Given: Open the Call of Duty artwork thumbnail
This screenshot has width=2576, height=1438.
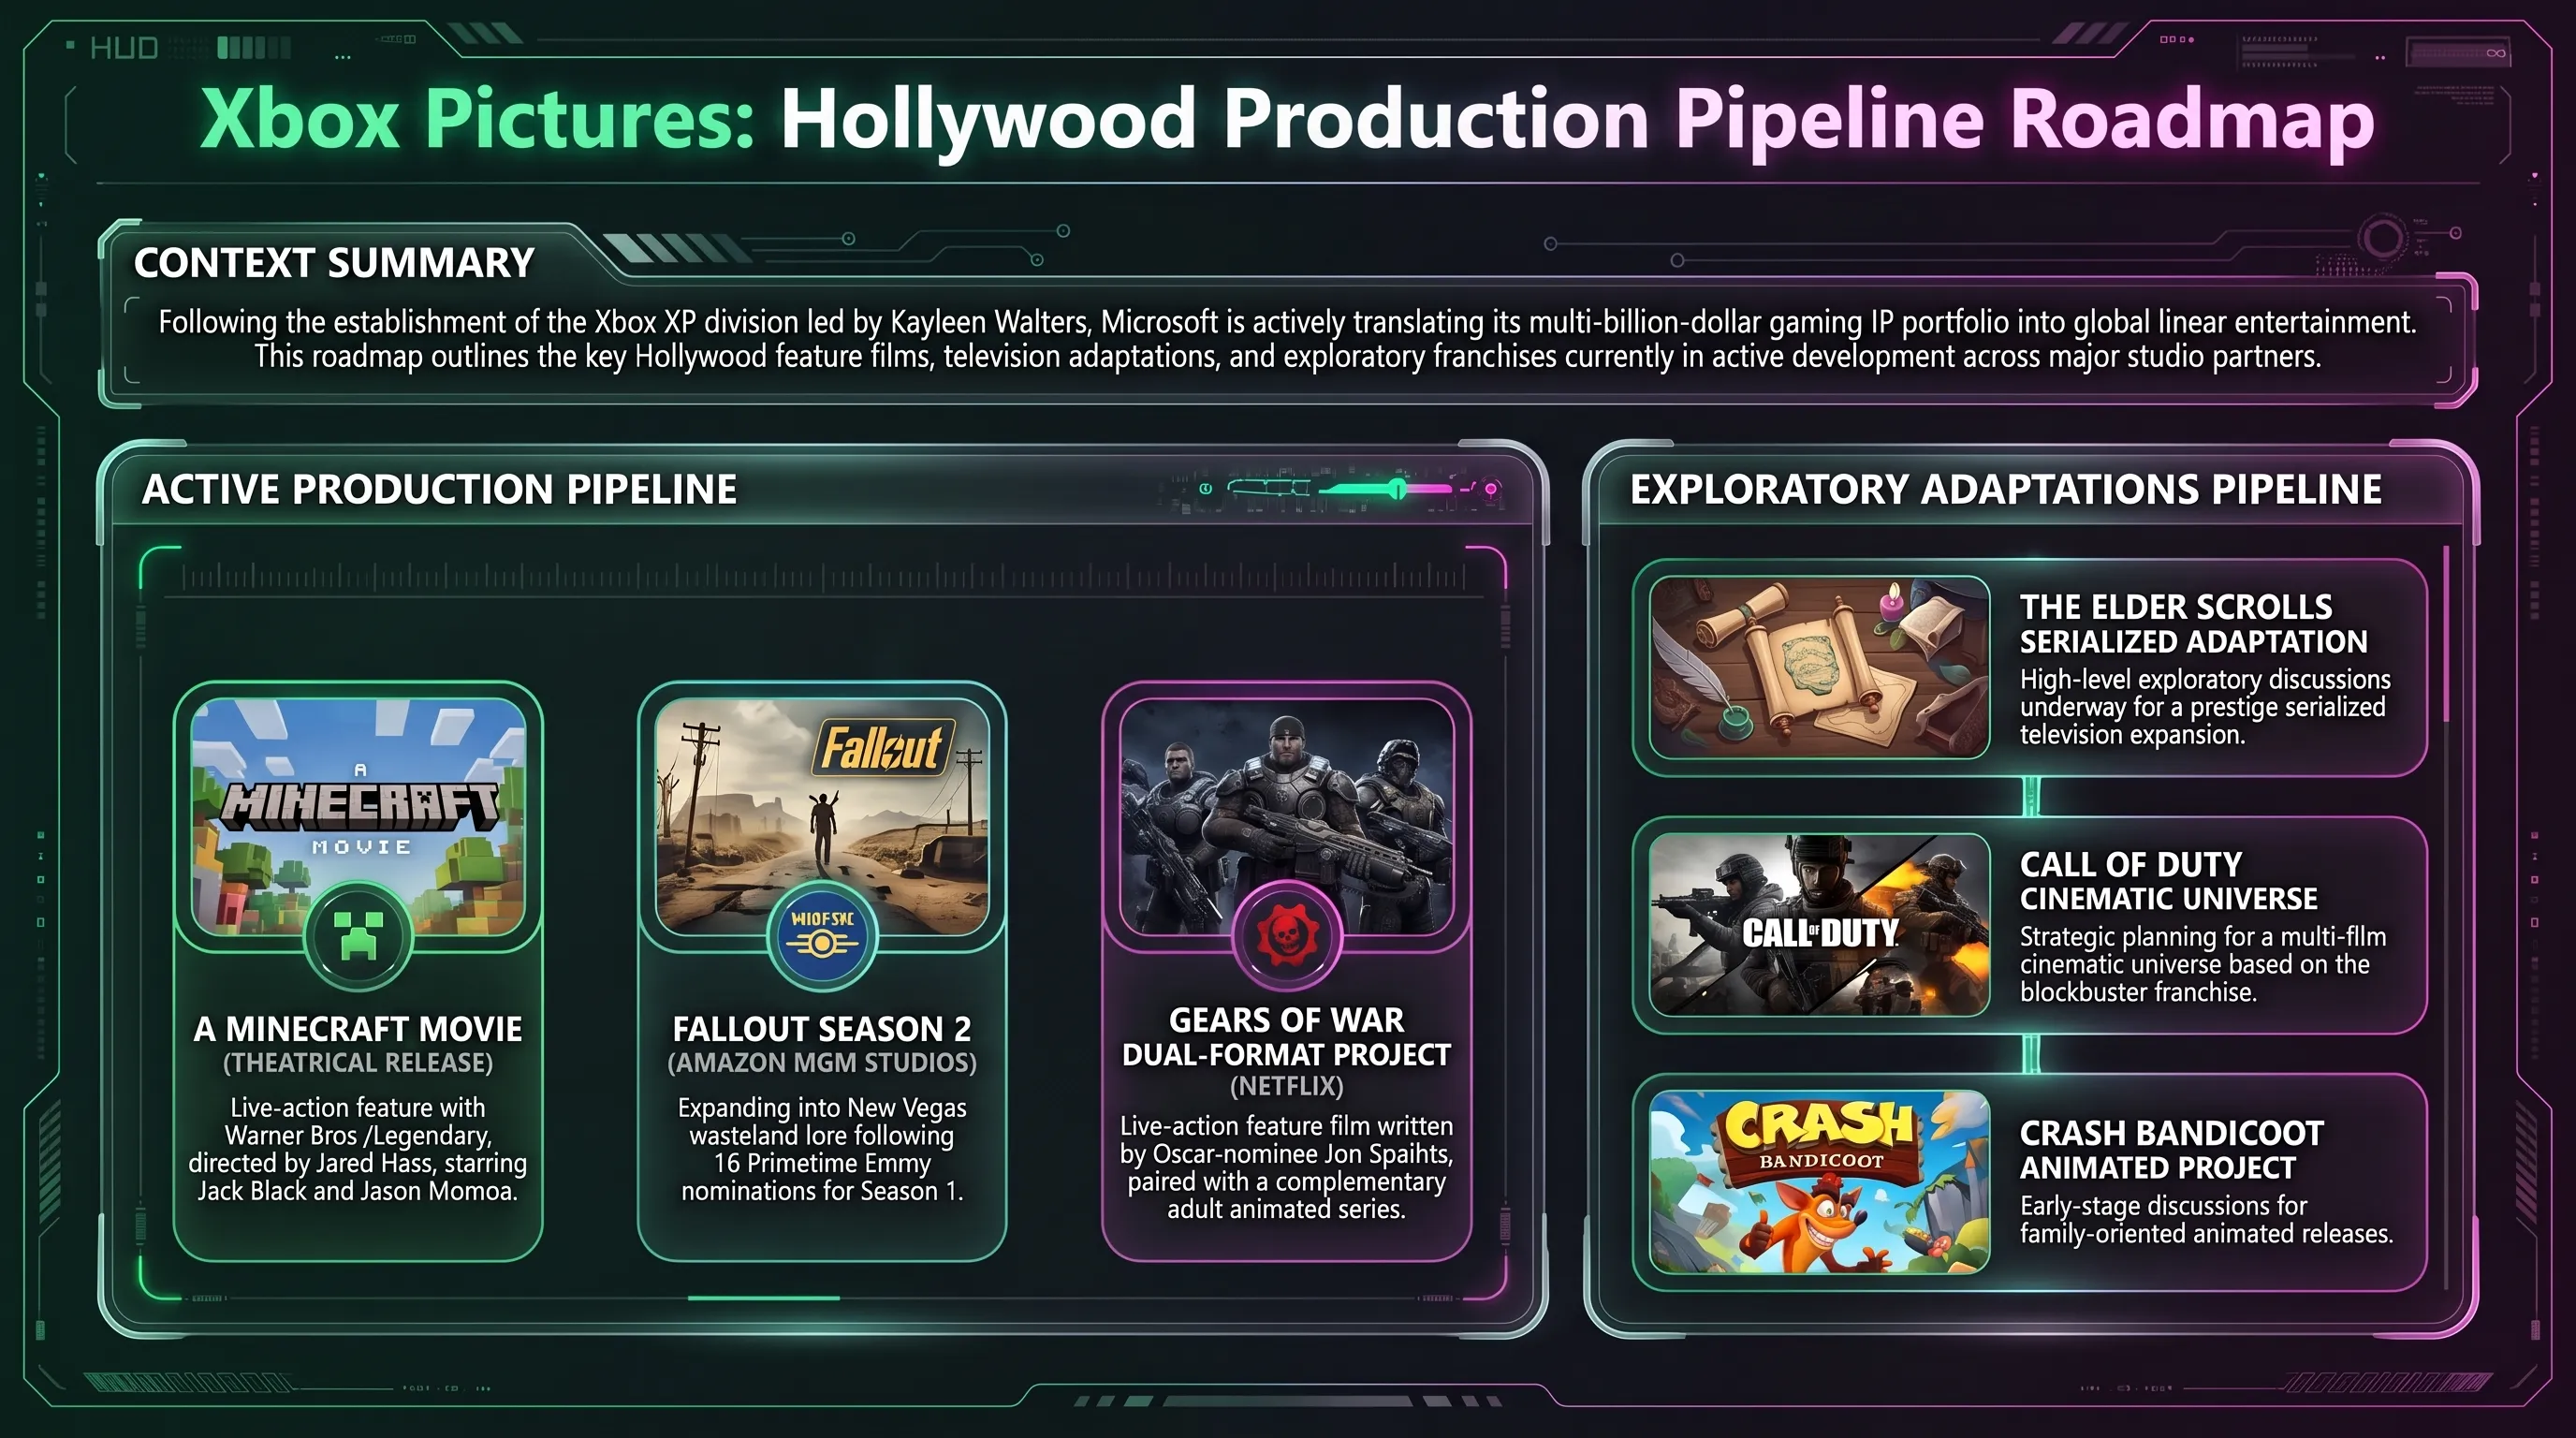Looking at the screenshot, I should click(x=1819, y=925).
